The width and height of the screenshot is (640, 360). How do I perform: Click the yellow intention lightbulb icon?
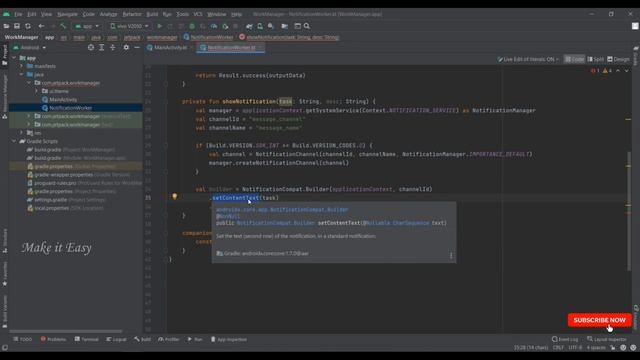(174, 197)
